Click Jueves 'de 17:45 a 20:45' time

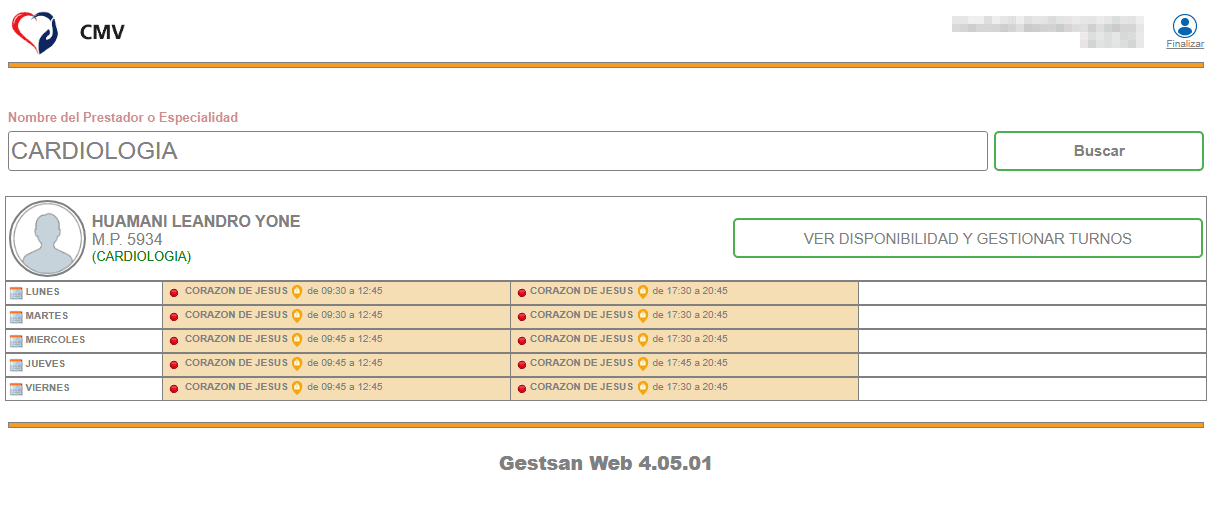coord(690,363)
